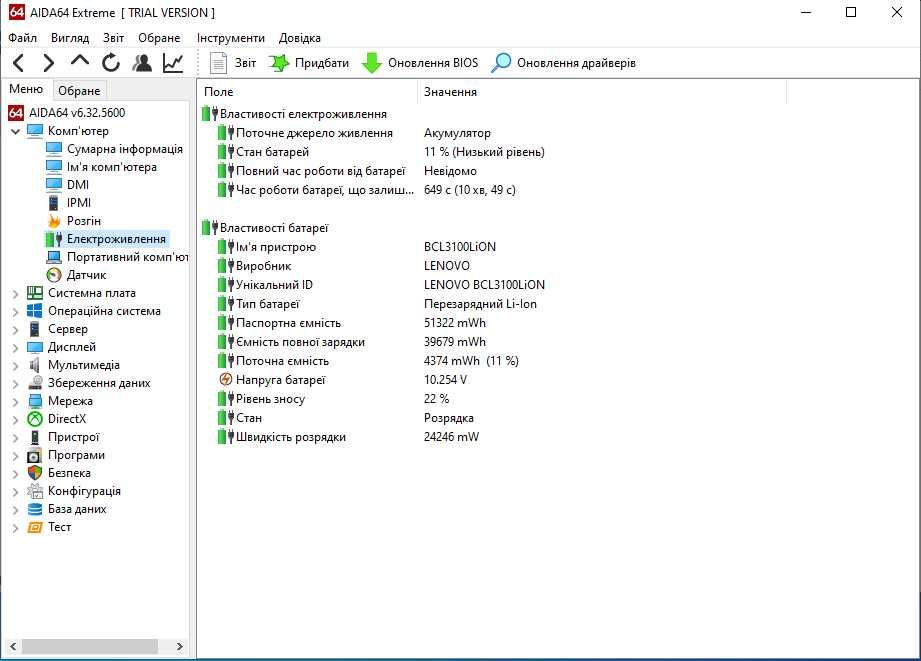Click the Мультимедіа speaker icon

(35, 365)
